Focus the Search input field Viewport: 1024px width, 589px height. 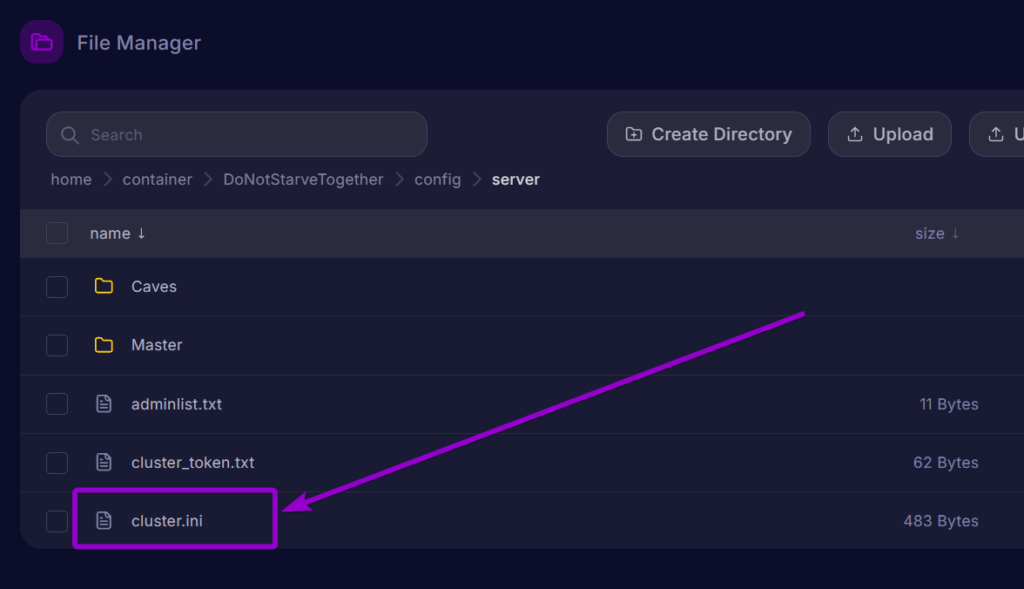(250, 135)
